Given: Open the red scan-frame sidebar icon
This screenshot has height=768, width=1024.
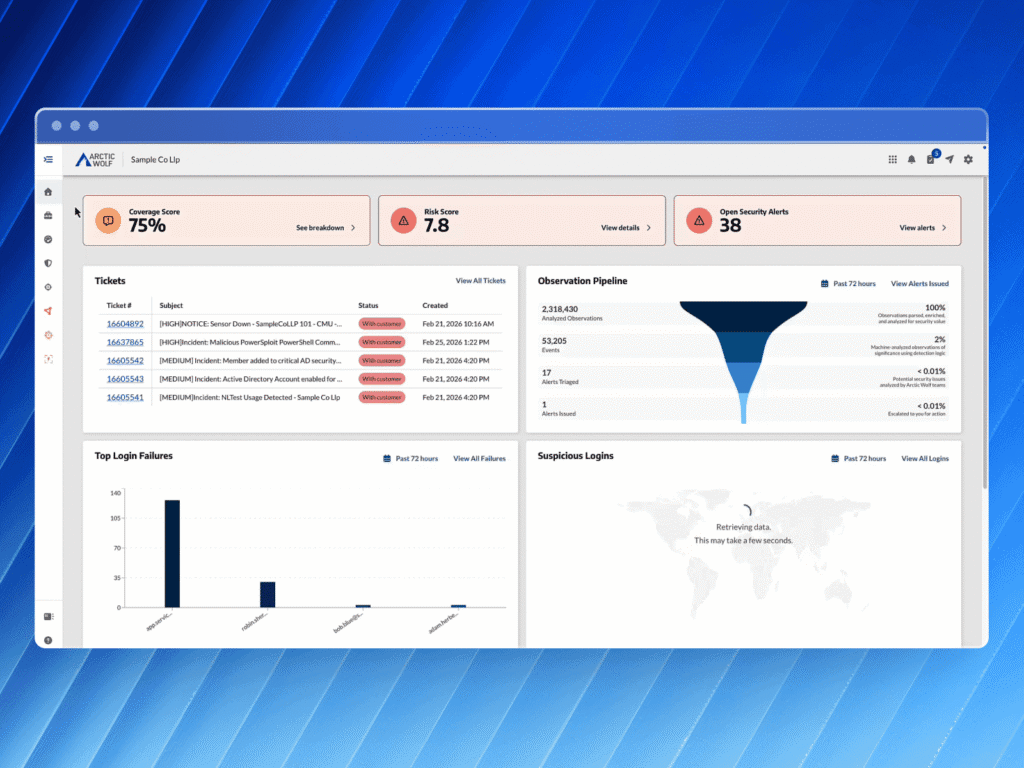Looking at the screenshot, I should pos(48,359).
